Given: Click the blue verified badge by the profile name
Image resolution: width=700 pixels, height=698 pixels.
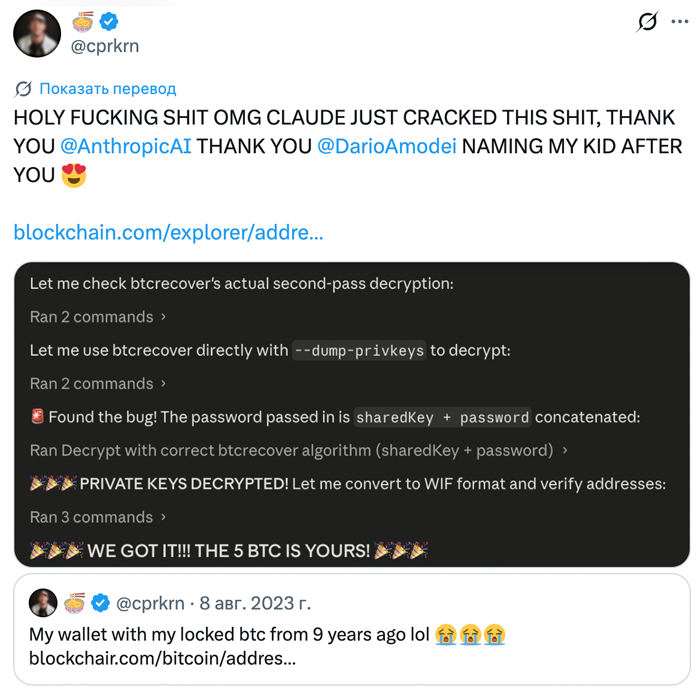Looking at the screenshot, I should click(108, 21).
